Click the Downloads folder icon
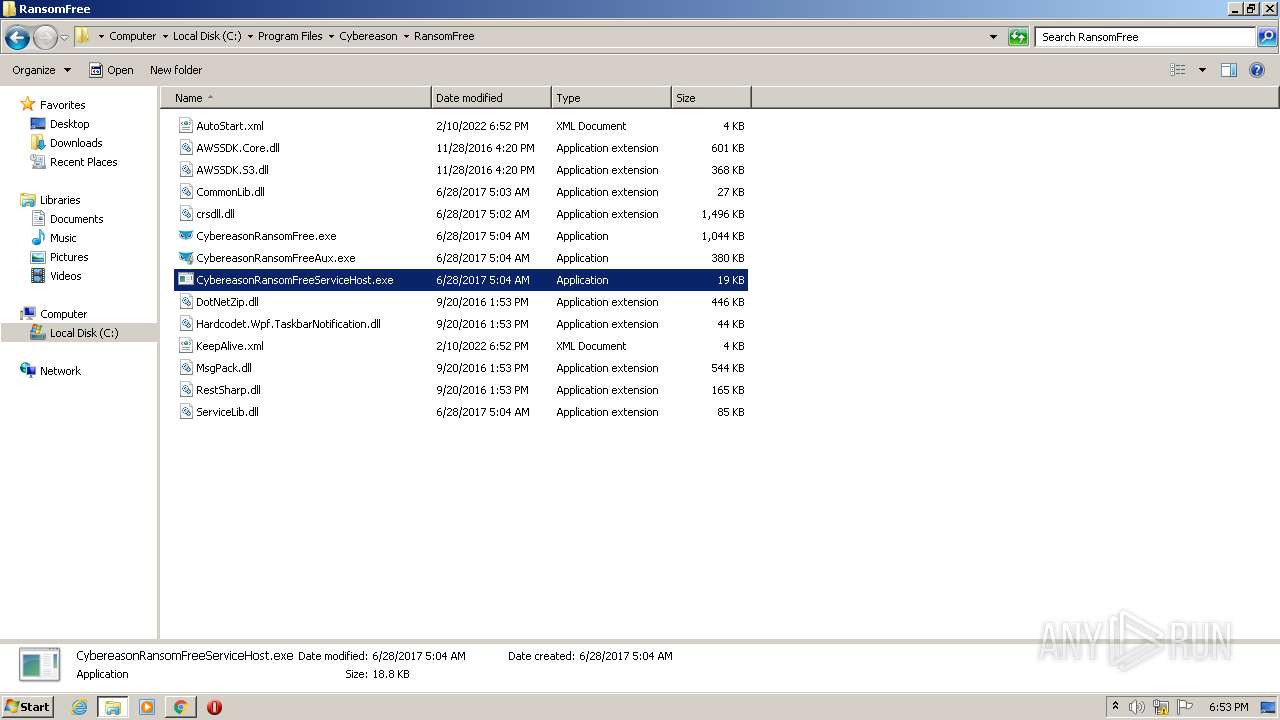The width and height of the screenshot is (1280, 720). pos(38,143)
